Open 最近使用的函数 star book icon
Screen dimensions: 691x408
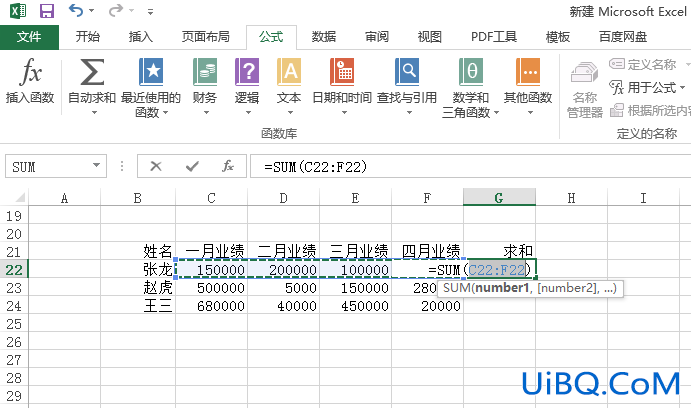pos(151,71)
